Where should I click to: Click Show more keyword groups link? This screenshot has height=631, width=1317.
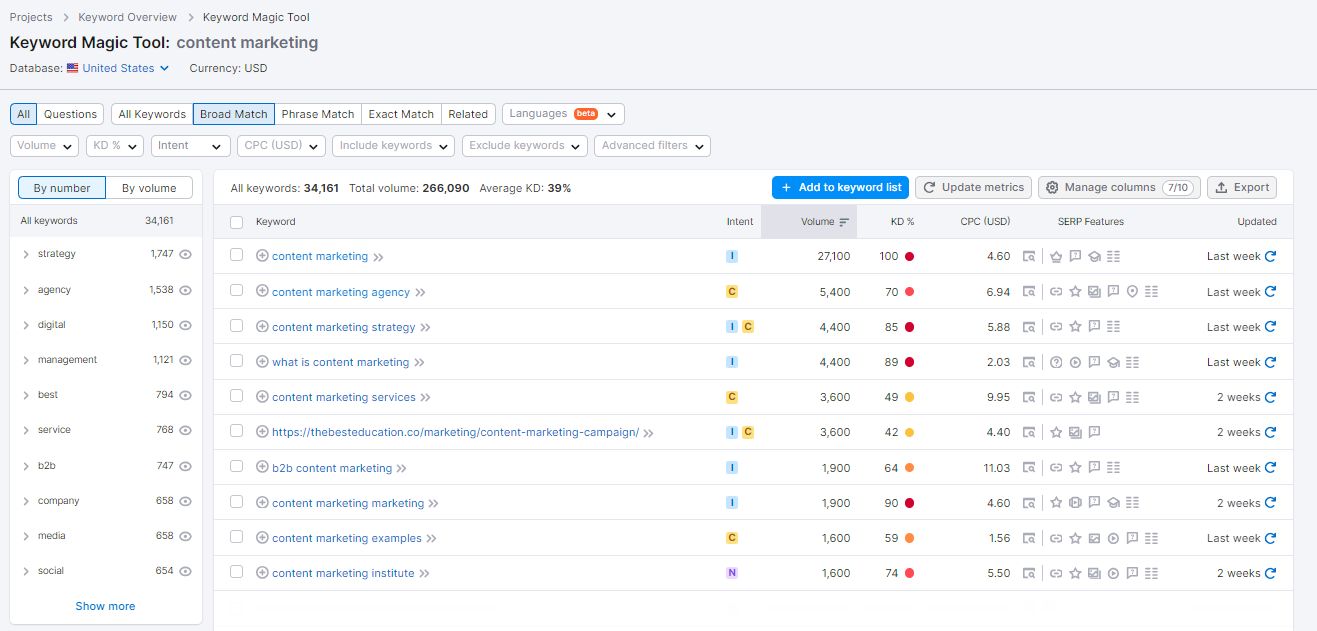pyautogui.click(x=105, y=606)
